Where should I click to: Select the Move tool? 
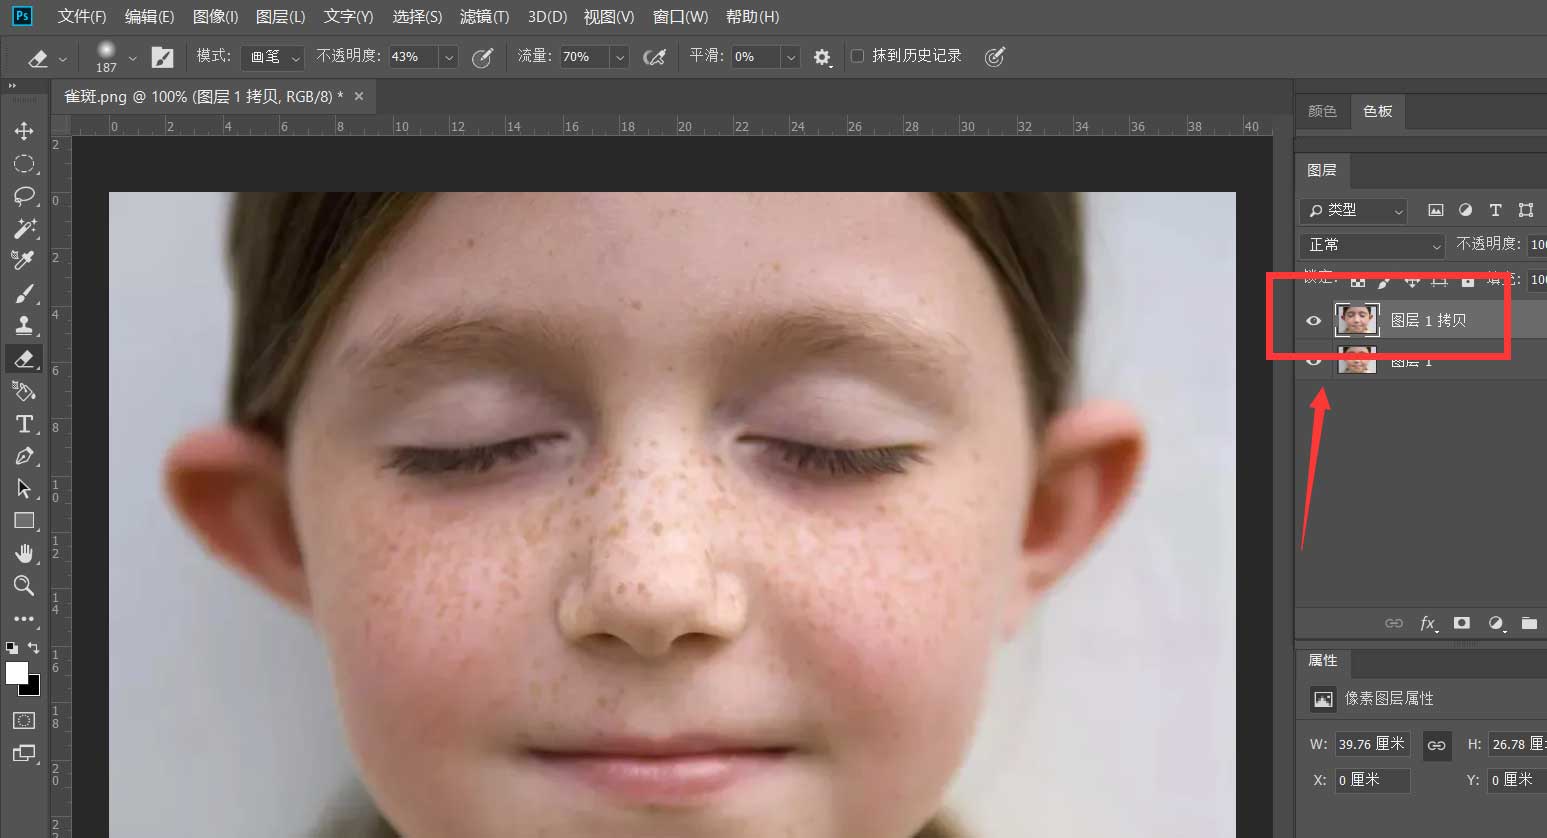pyautogui.click(x=24, y=131)
